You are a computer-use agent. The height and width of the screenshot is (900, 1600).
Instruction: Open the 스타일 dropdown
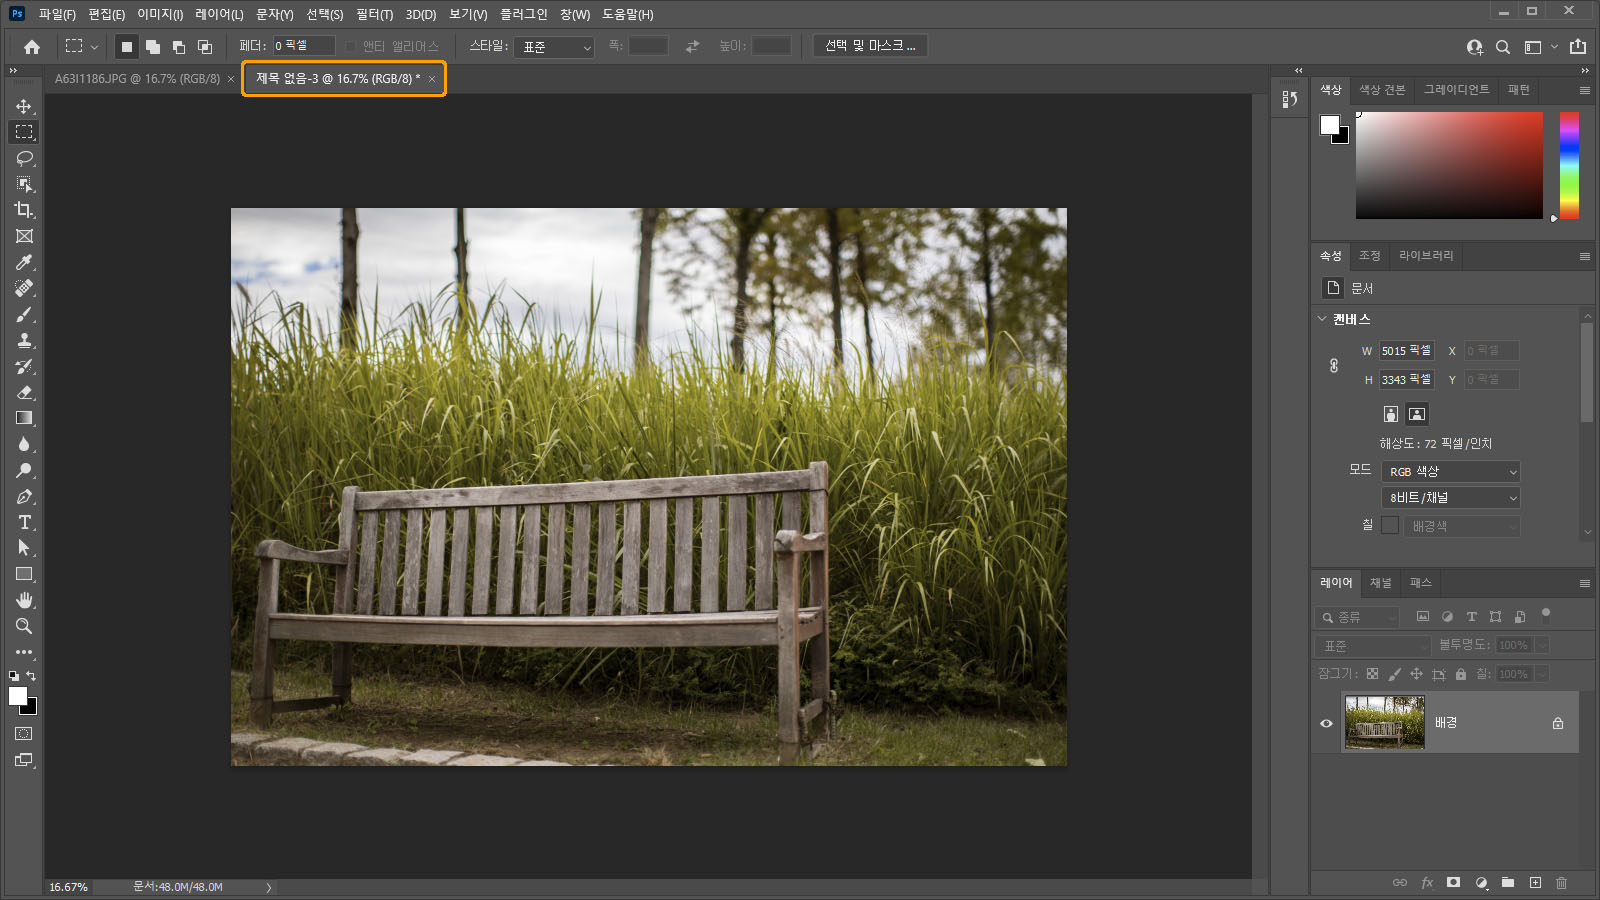[x=554, y=47]
